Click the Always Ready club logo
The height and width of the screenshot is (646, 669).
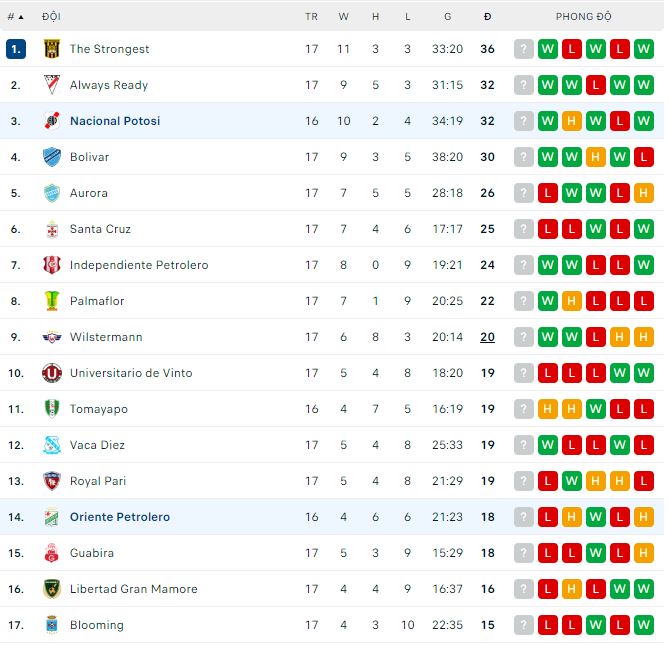(x=52, y=85)
